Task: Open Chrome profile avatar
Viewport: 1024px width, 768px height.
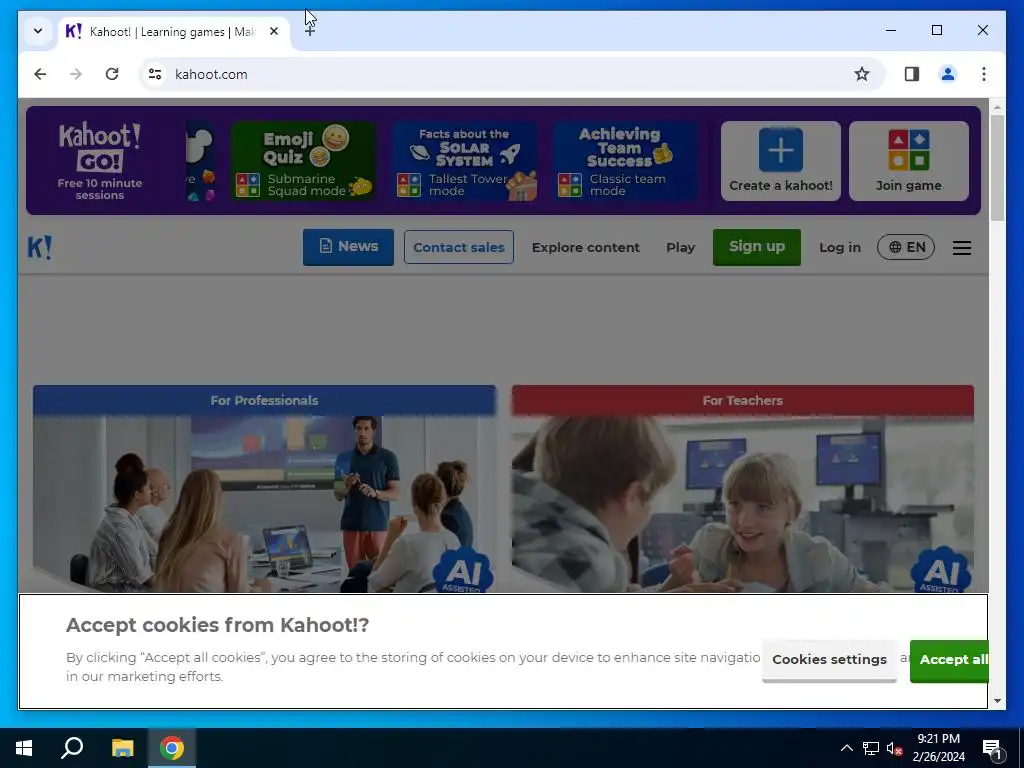Action: (x=948, y=74)
